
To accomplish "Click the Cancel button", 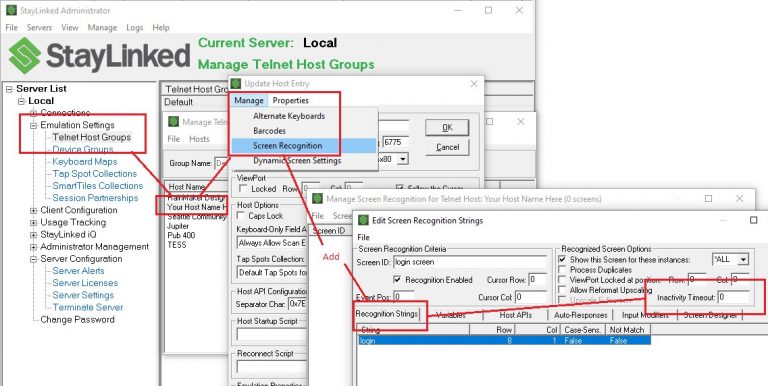I will click(447, 147).
